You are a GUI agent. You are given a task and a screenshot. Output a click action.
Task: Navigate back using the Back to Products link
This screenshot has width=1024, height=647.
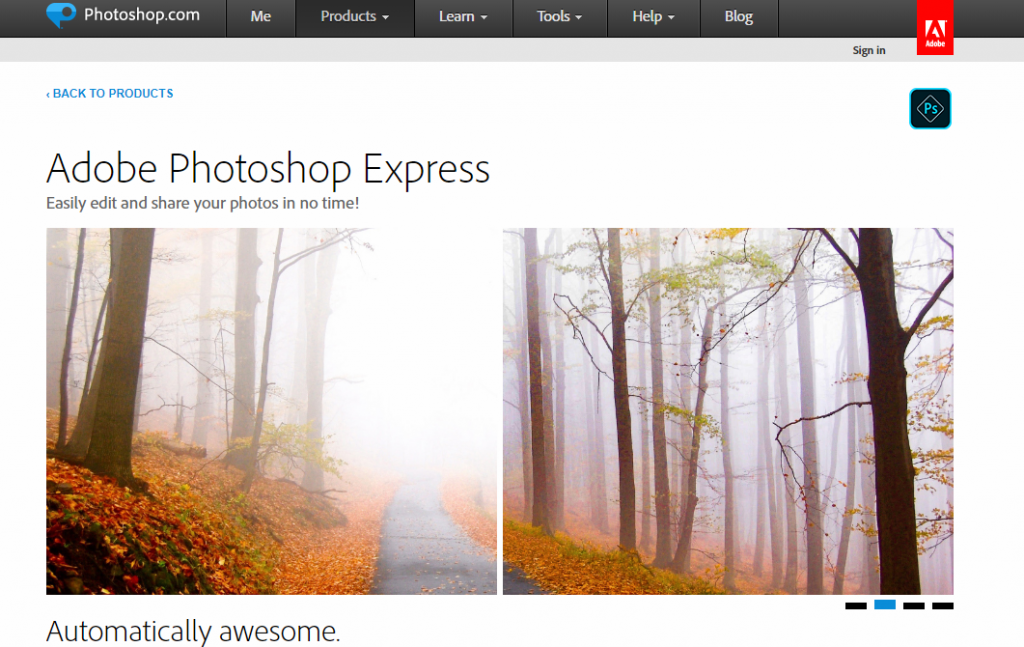110,93
